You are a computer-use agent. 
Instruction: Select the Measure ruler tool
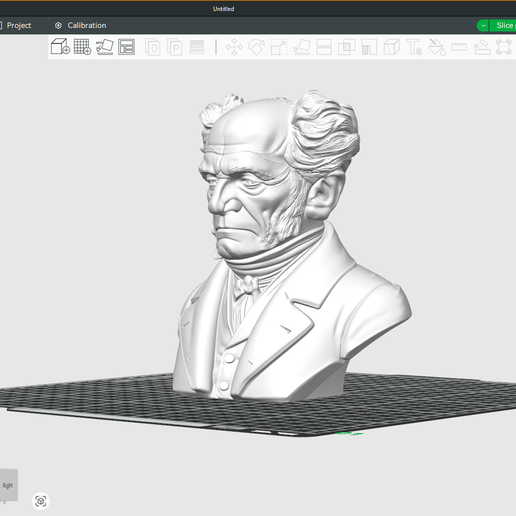pos(459,47)
